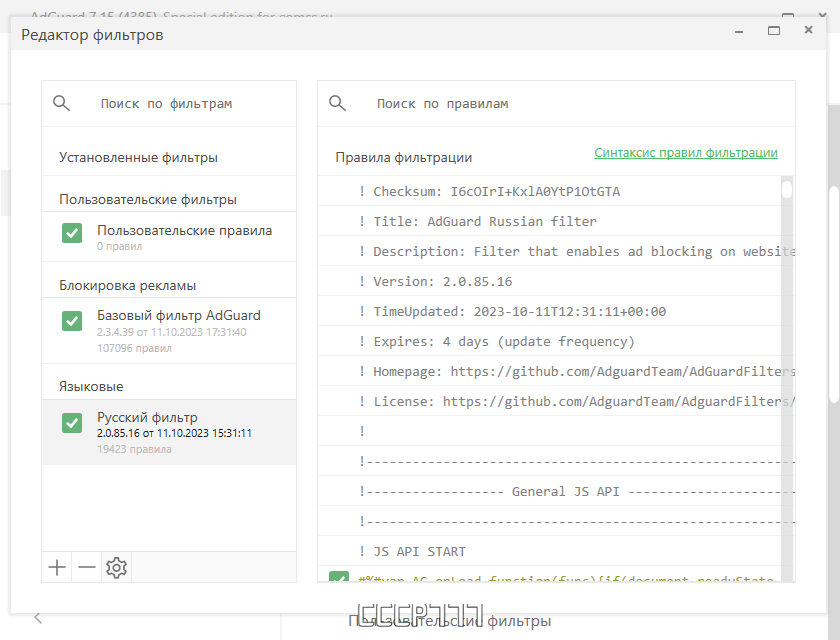This screenshot has height=640, width=840.
Task: Select Пользовательские правила entry
Action: [x=169, y=237]
